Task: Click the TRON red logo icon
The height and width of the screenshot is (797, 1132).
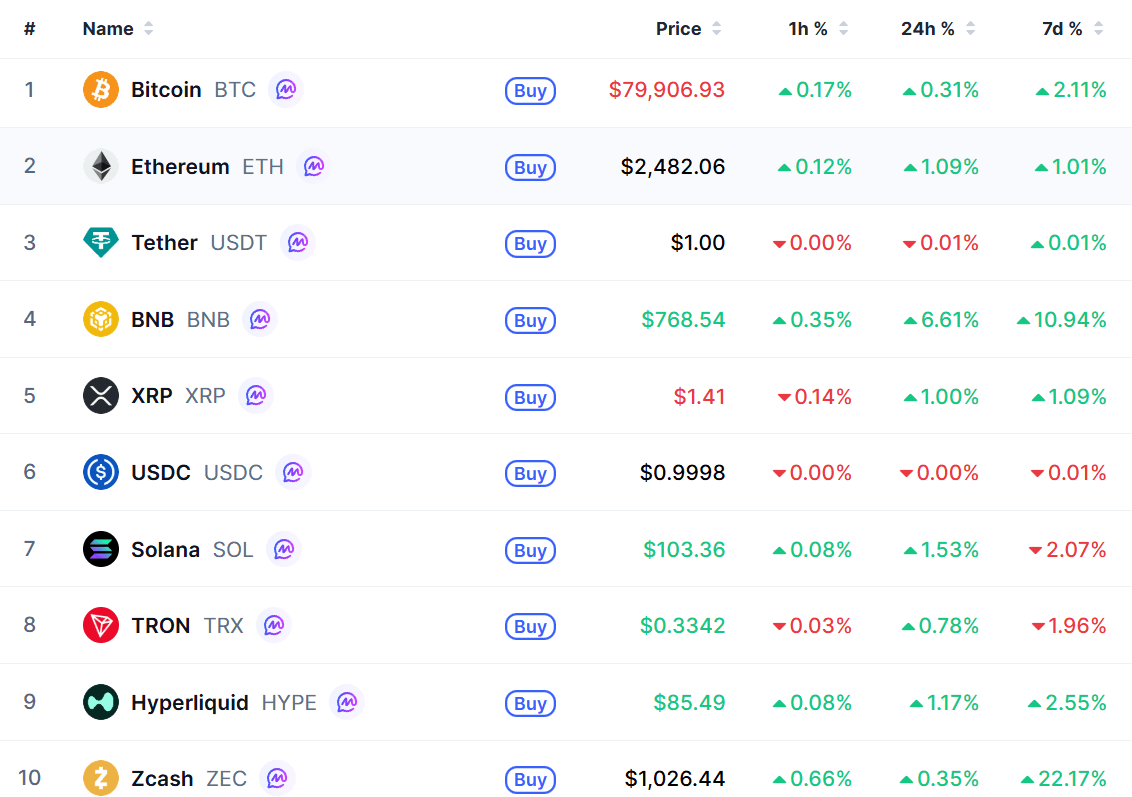Action: [100, 625]
